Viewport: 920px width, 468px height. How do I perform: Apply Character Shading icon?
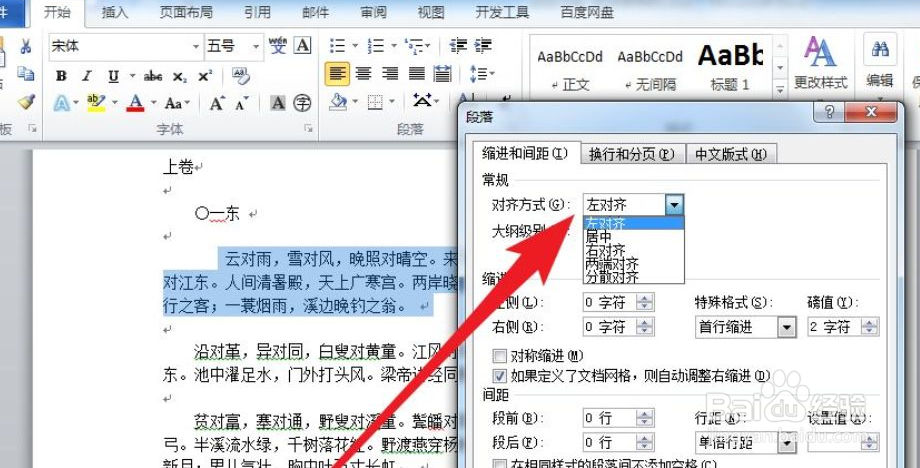(x=278, y=104)
